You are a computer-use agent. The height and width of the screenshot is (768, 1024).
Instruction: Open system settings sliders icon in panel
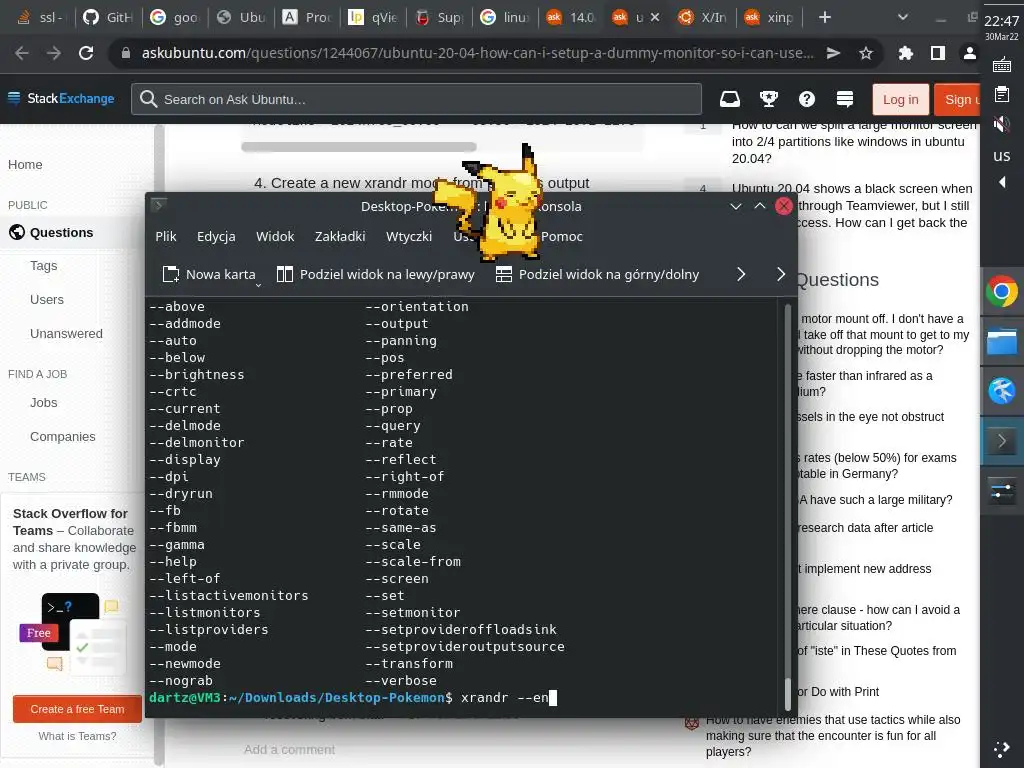click(x=1002, y=491)
